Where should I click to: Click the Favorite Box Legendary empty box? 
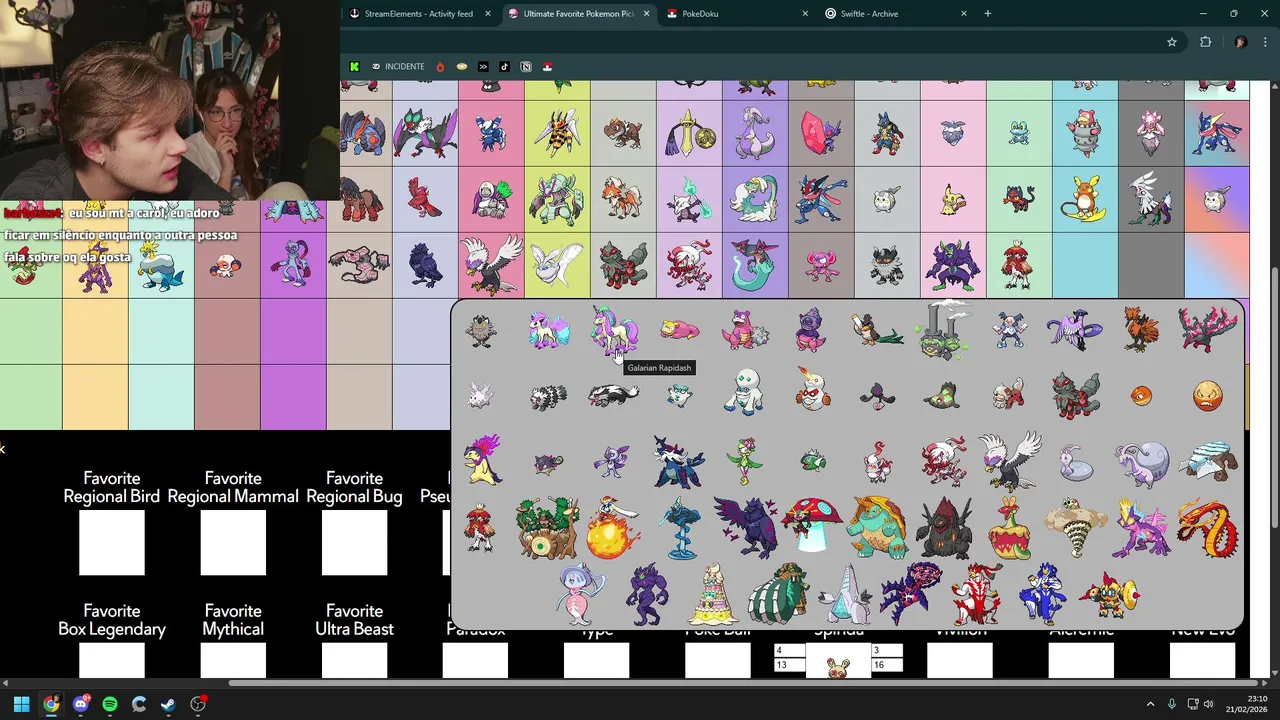pyautogui.click(x=112, y=661)
